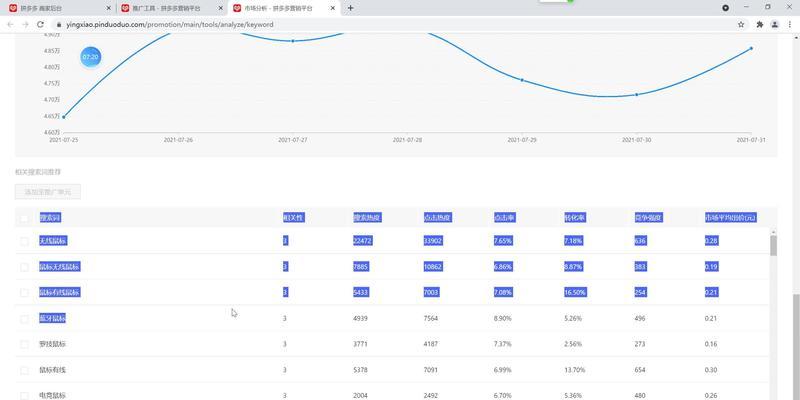Click conversion rate 16.50%
The height and width of the screenshot is (400, 800).
(576, 292)
